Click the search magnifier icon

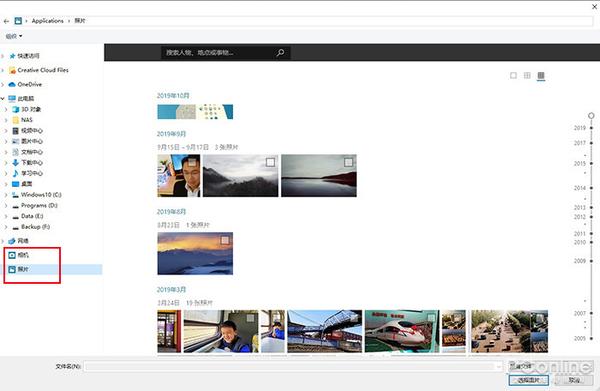pyautogui.click(x=280, y=53)
